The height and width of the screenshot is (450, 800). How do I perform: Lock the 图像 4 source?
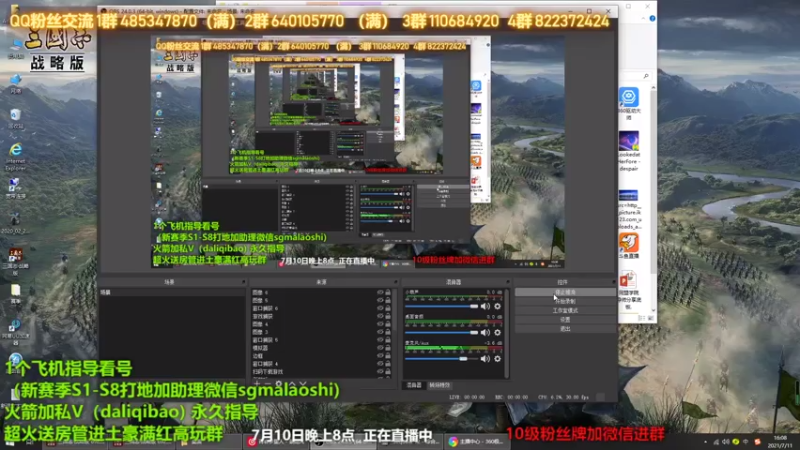tap(388, 324)
